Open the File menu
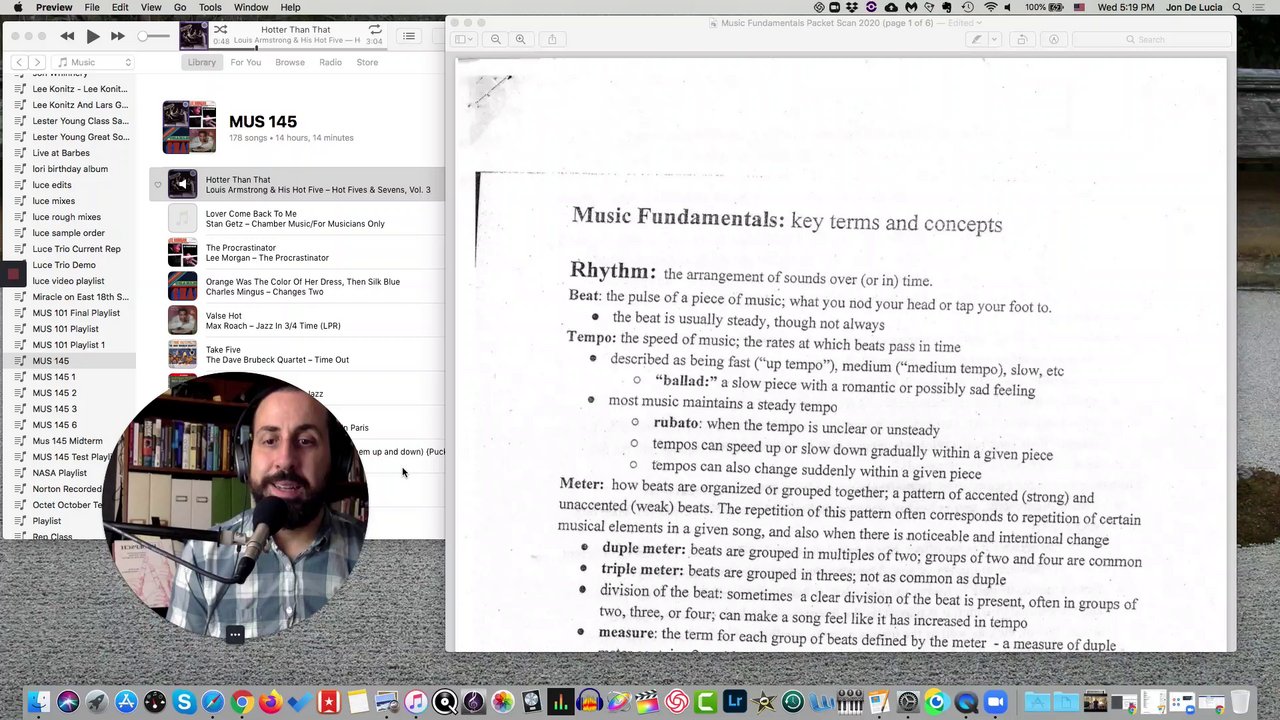 coord(92,7)
